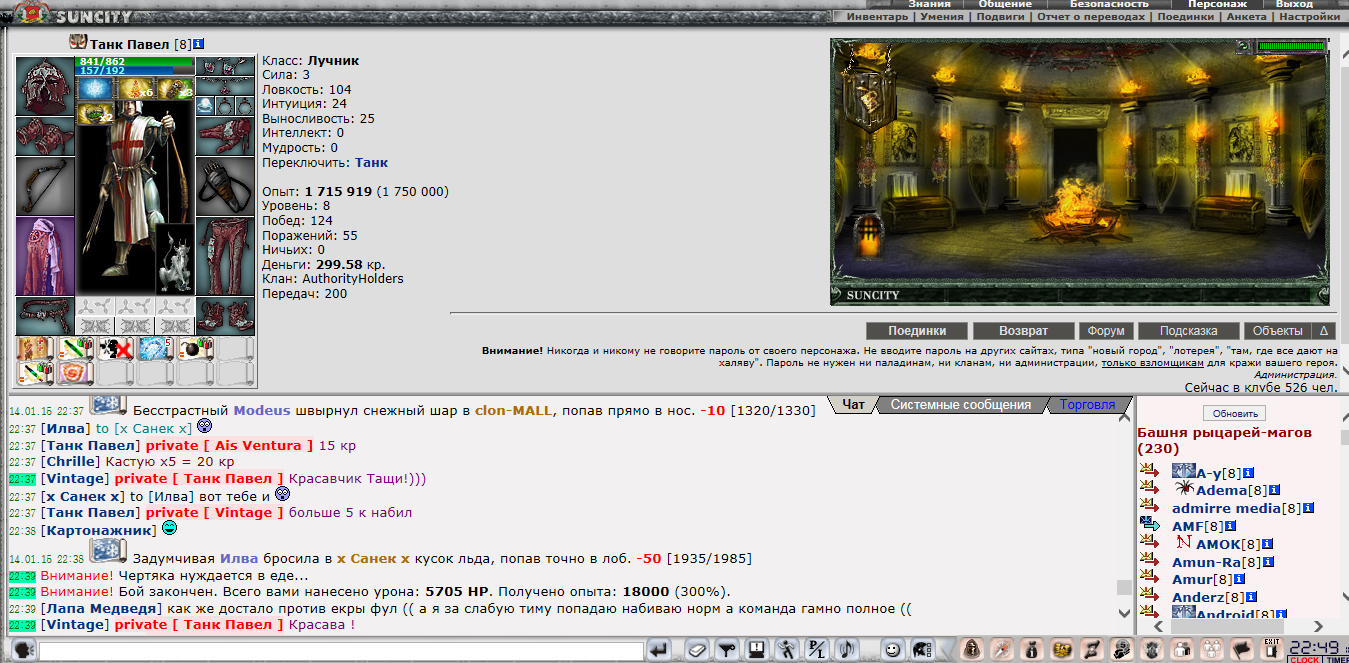Select player AMF in the list

[1188, 526]
